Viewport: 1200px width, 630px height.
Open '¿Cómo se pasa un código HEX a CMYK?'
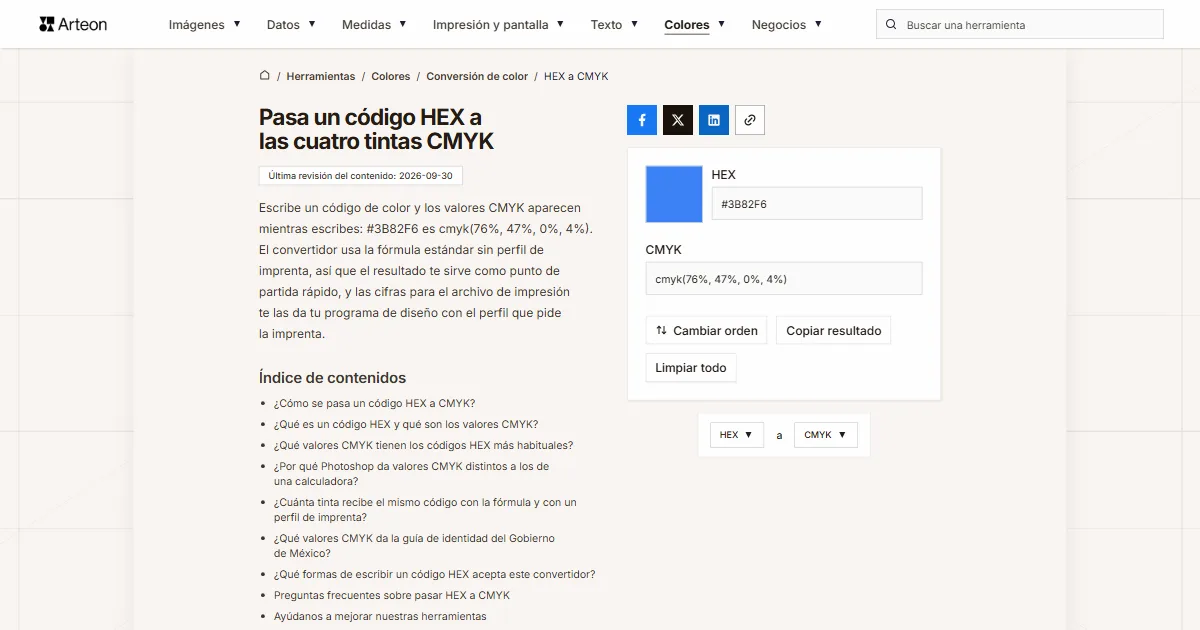click(374, 403)
